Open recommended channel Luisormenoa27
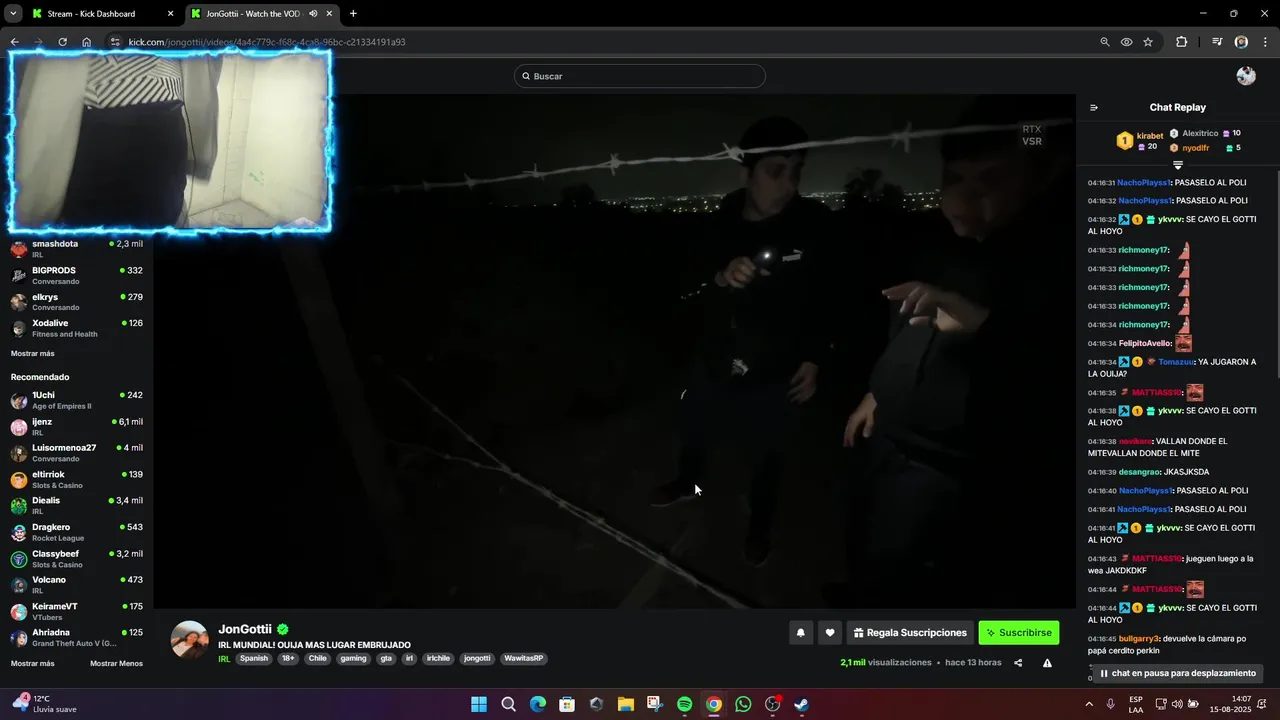The width and height of the screenshot is (1280, 720). 77,453
